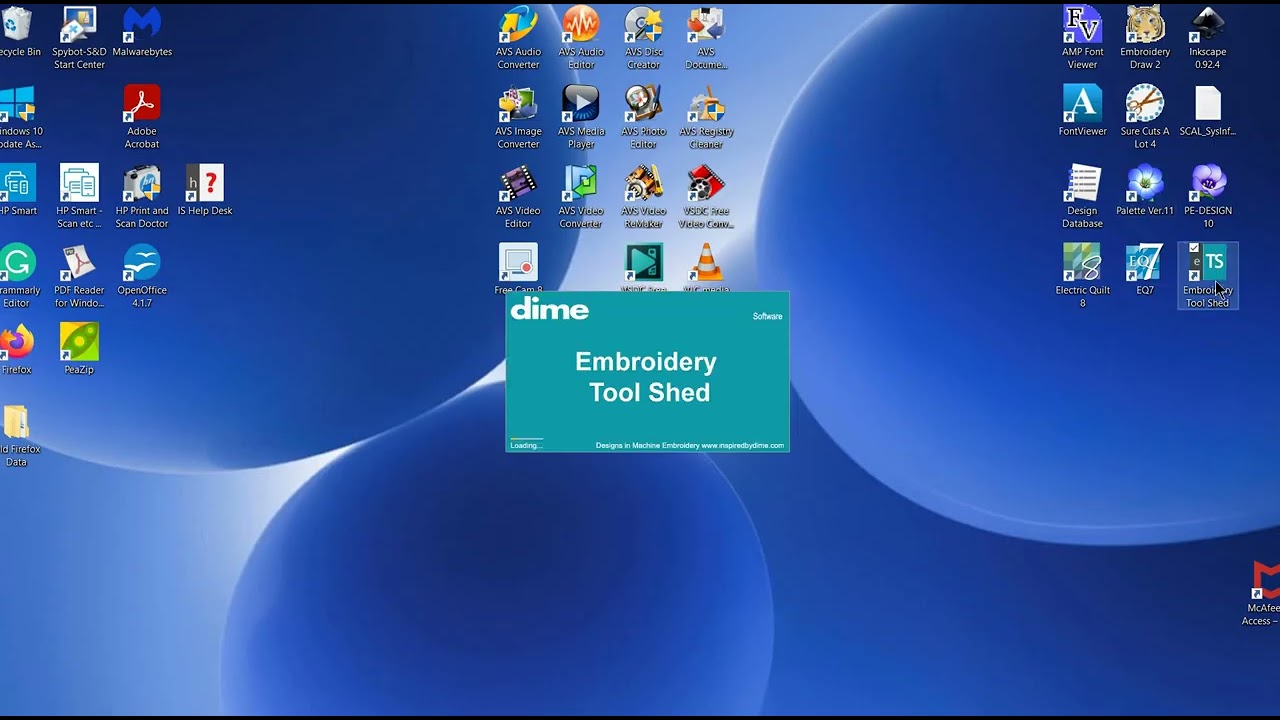Select the HP Smart desktop icon

[17, 190]
